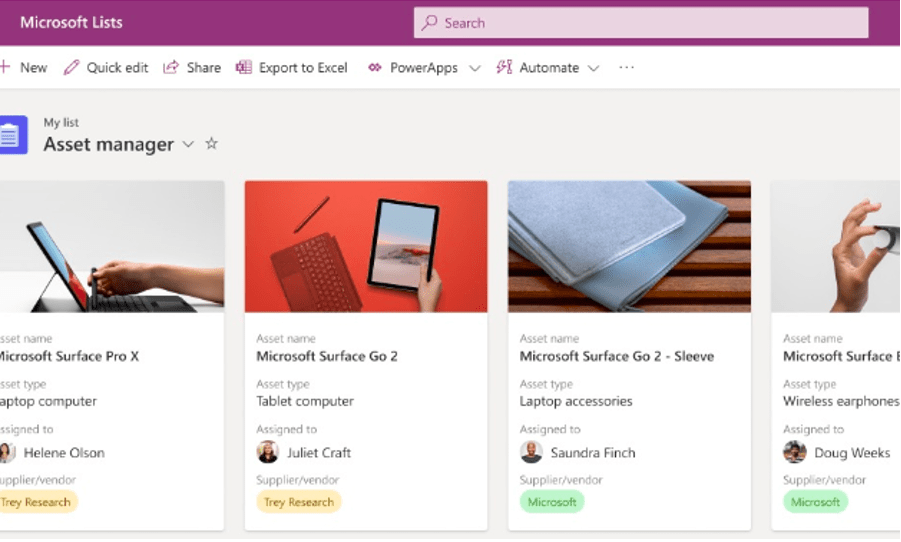This screenshot has width=901, height=542.
Task: Click the Quick edit pencil icon
Action: point(71,67)
